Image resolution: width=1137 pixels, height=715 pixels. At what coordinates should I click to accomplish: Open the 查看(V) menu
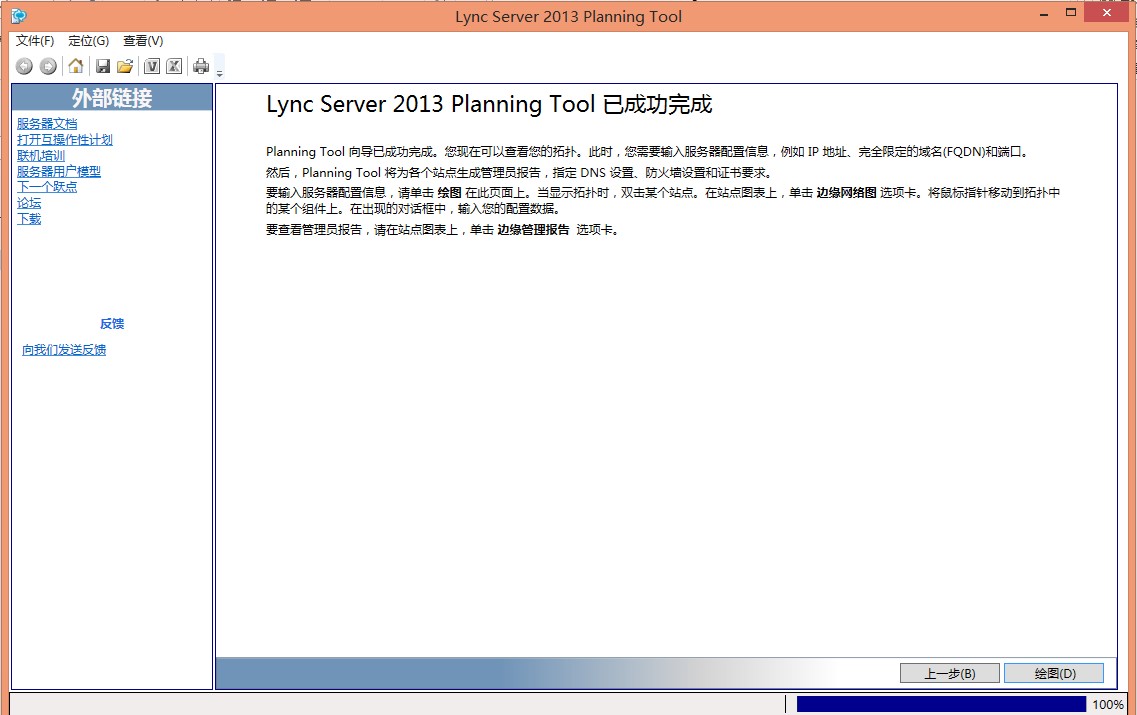click(x=143, y=41)
